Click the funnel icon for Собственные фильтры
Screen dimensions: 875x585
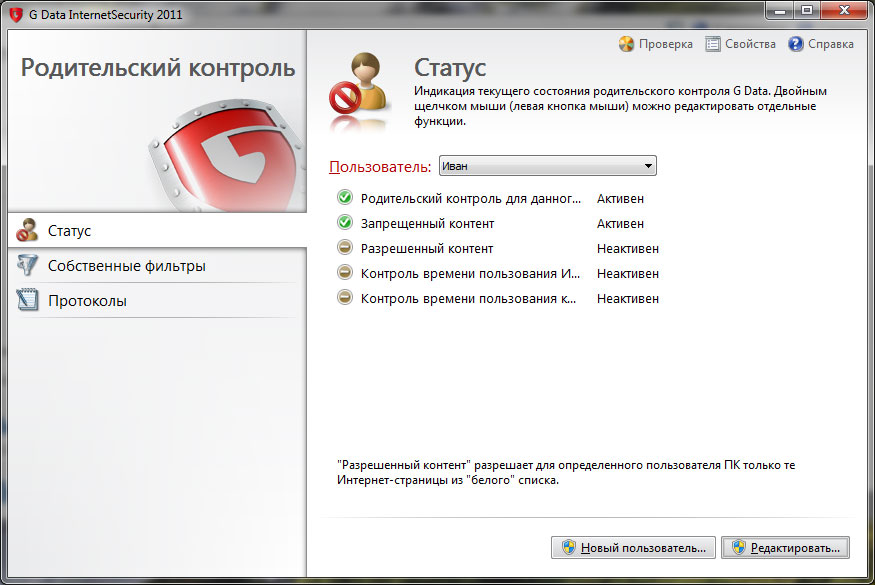click(x=27, y=265)
